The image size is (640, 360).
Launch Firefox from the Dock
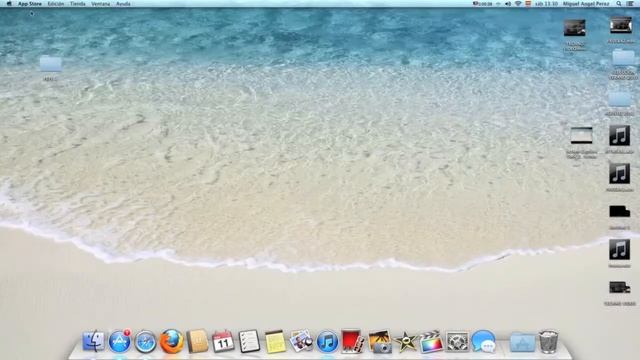(x=171, y=341)
